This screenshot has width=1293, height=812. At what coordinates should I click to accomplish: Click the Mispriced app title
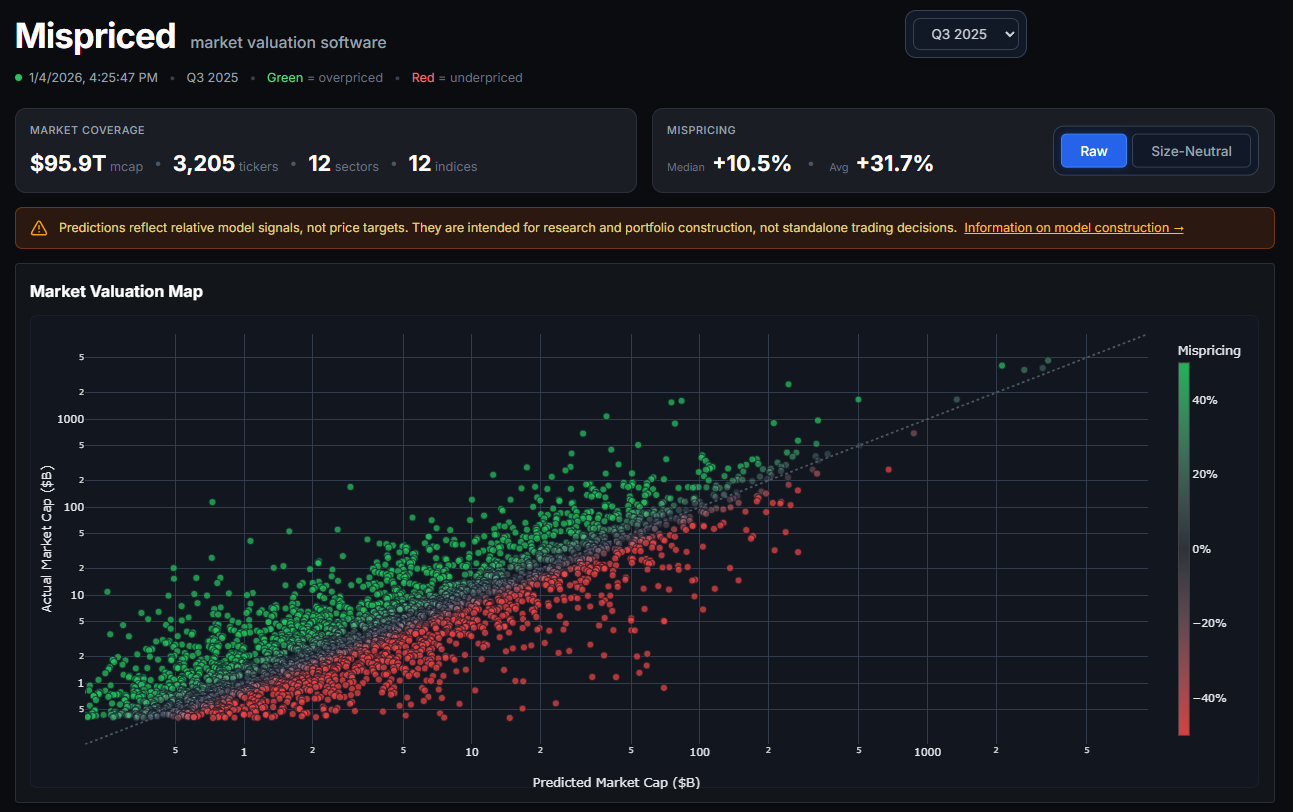(x=95, y=36)
